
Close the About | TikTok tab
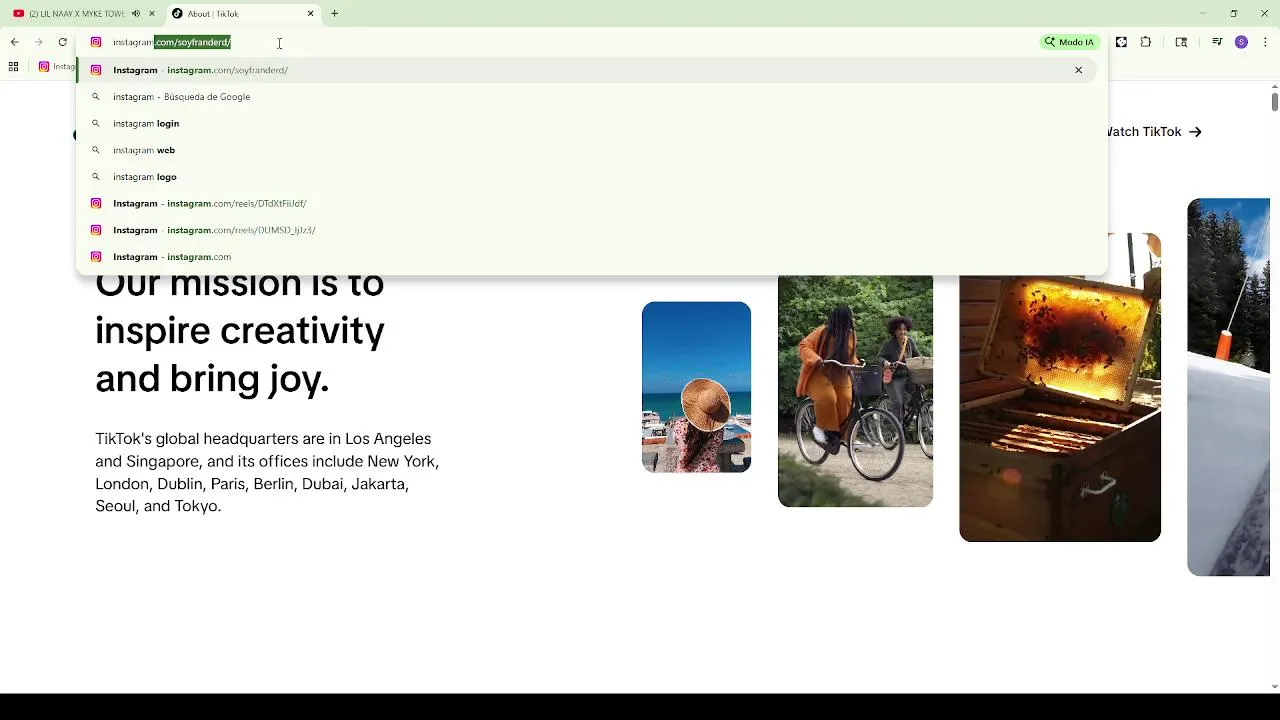point(310,14)
